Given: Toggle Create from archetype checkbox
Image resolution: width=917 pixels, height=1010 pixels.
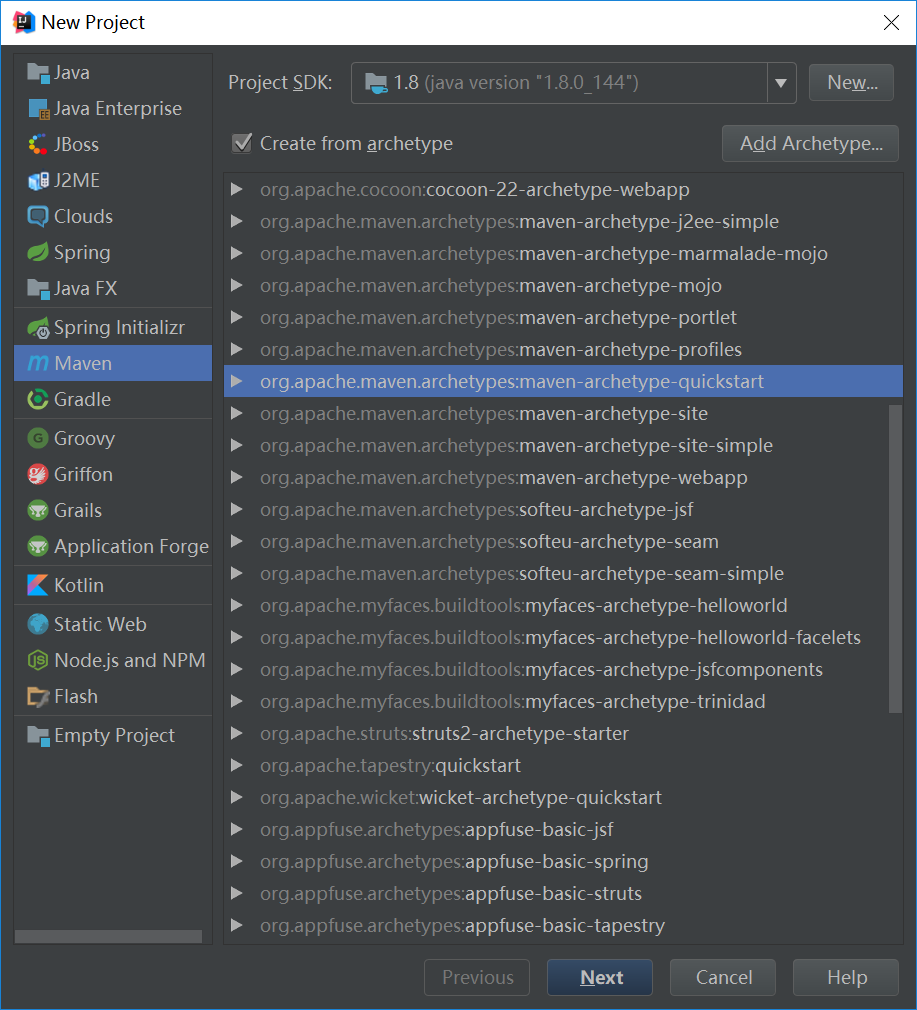Looking at the screenshot, I should coord(242,143).
